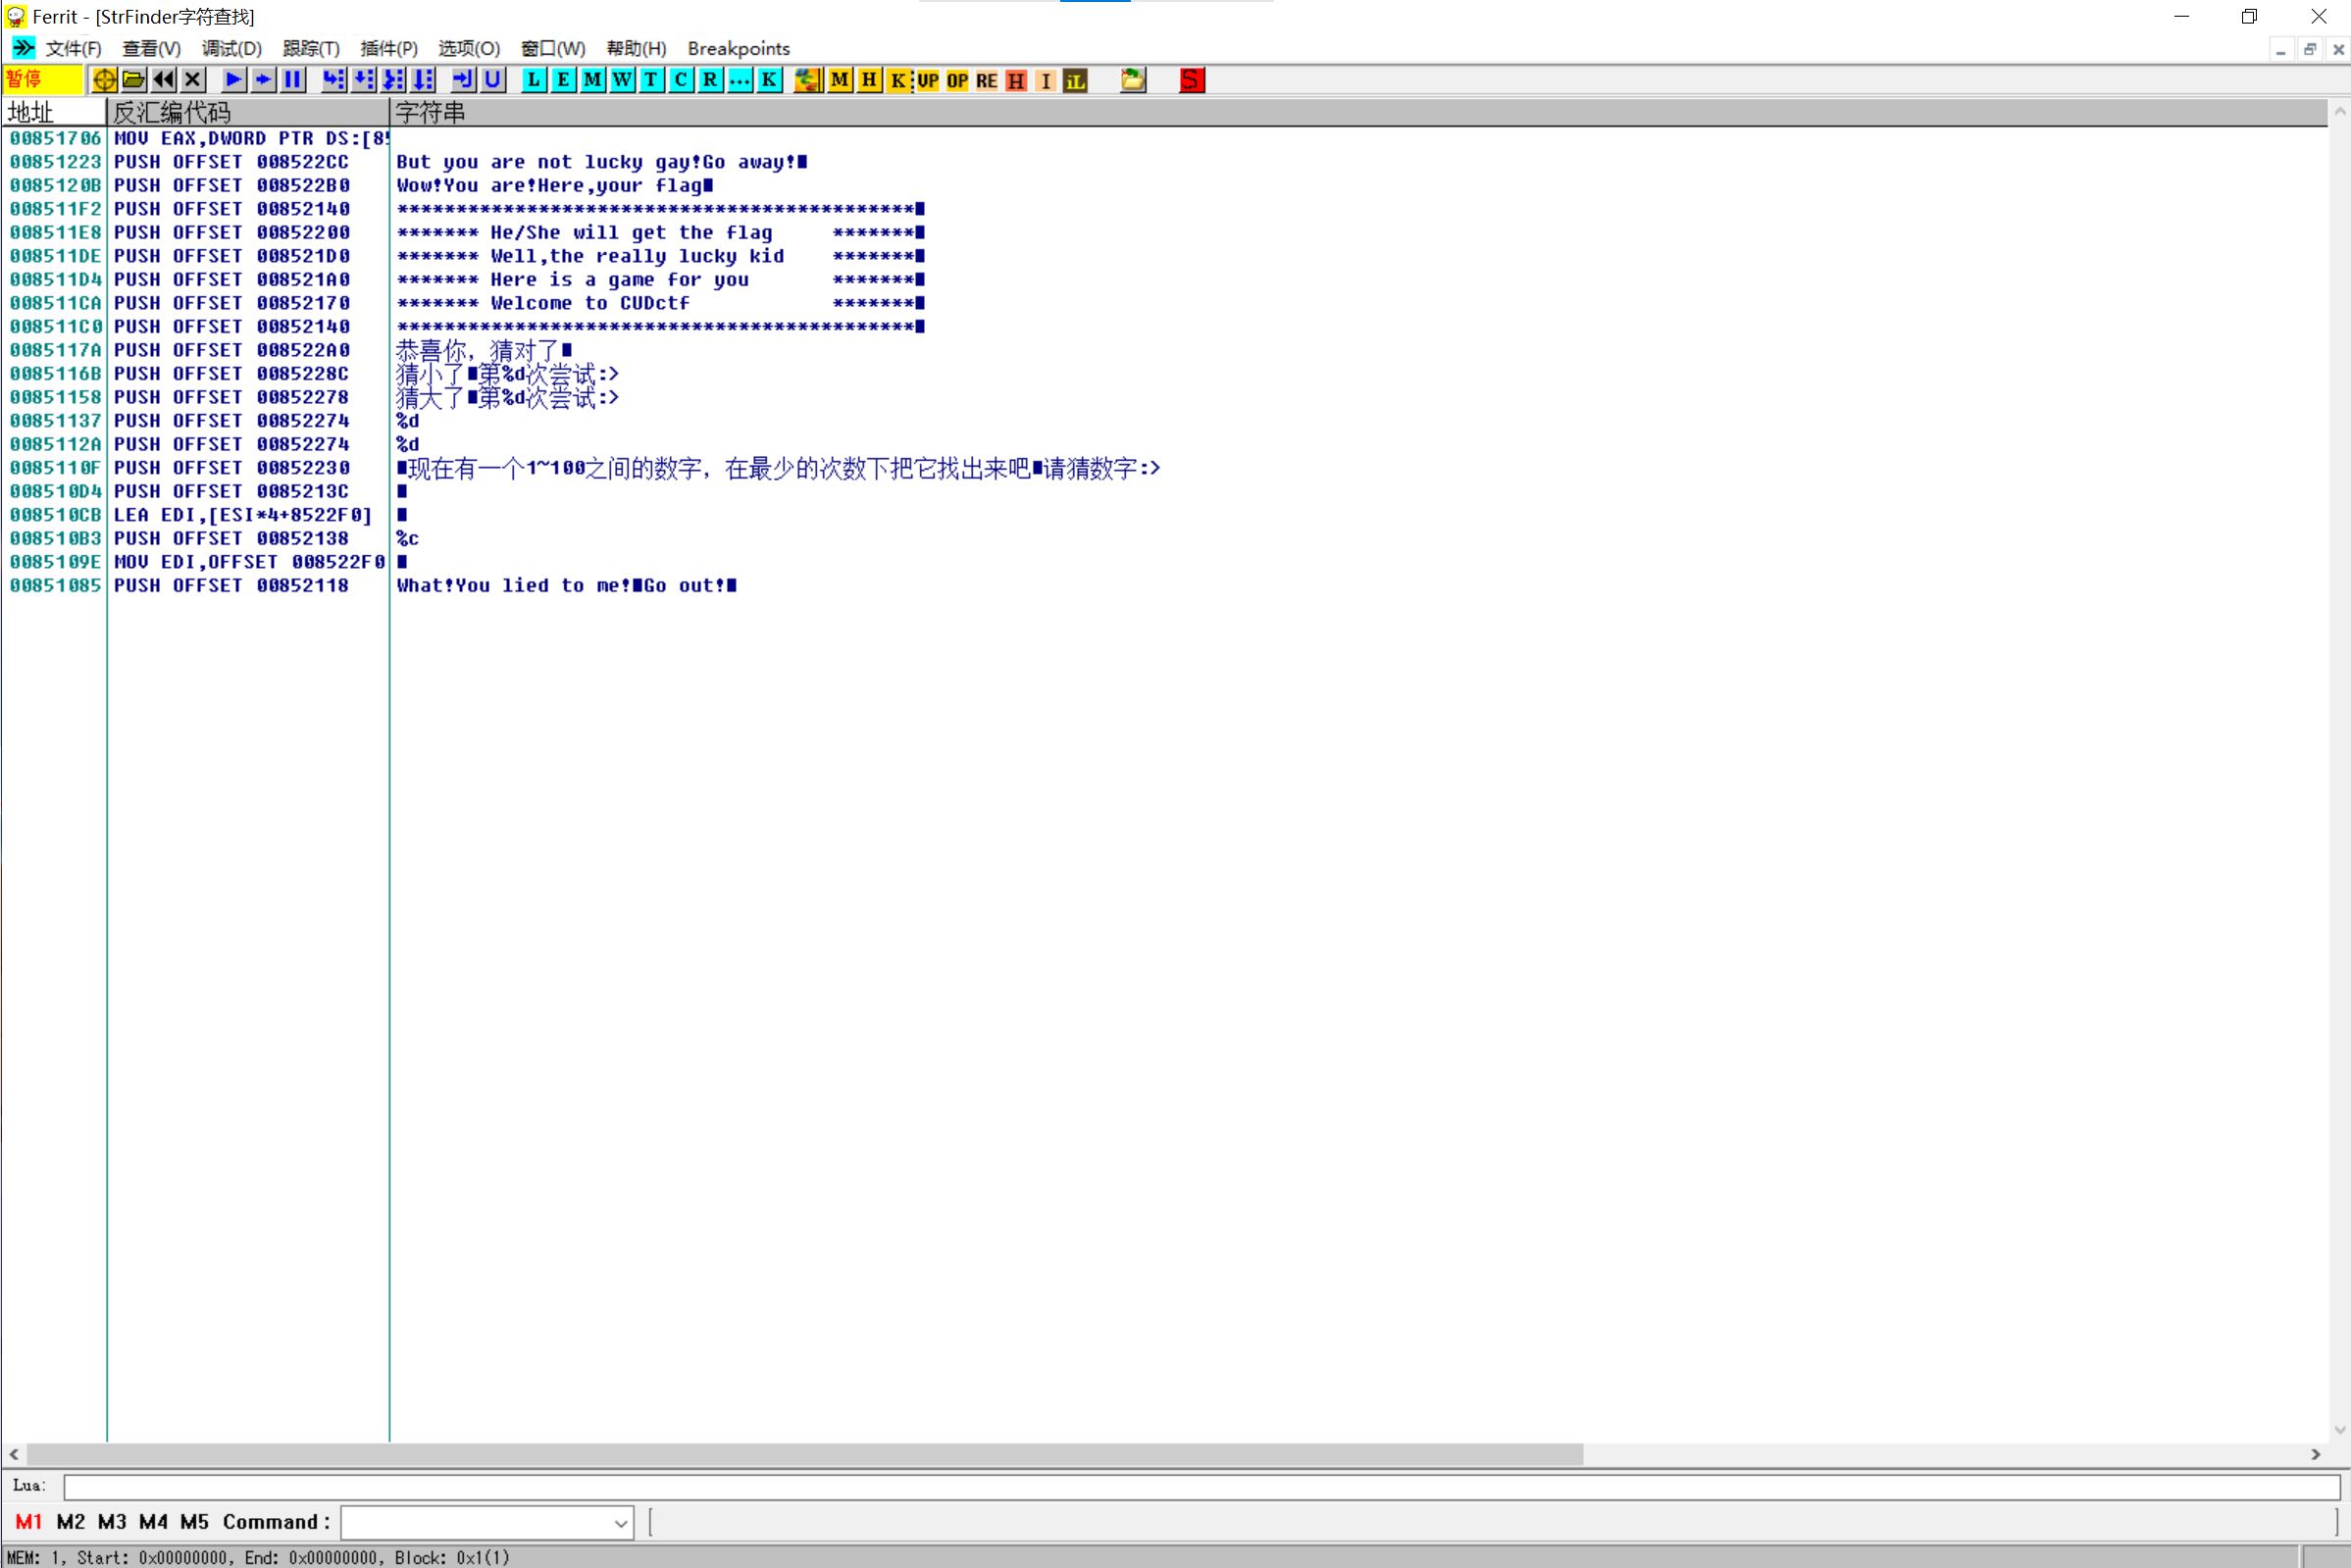
Task: Click the Run program play icon
Action: (233, 80)
